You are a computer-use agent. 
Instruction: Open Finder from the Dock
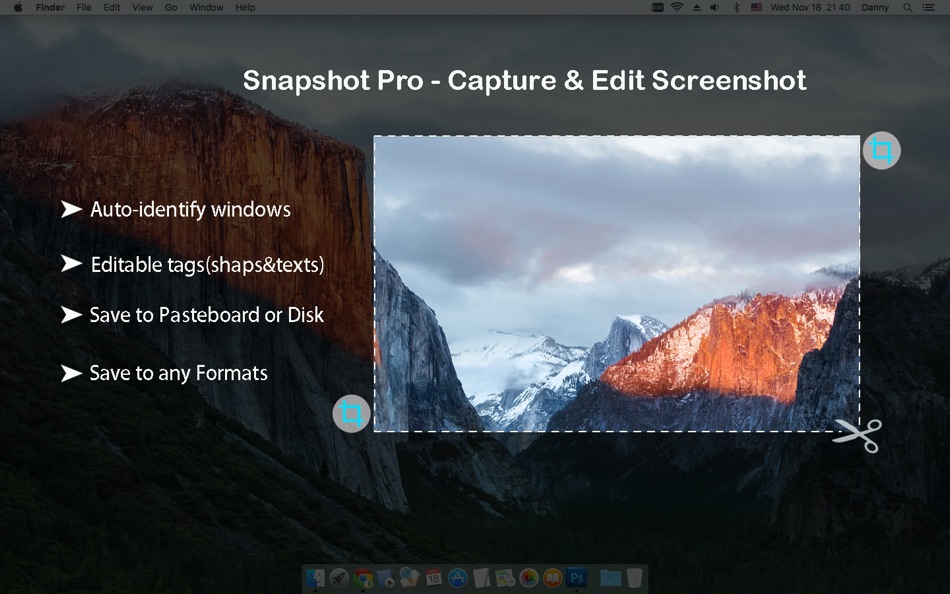click(x=315, y=578)
